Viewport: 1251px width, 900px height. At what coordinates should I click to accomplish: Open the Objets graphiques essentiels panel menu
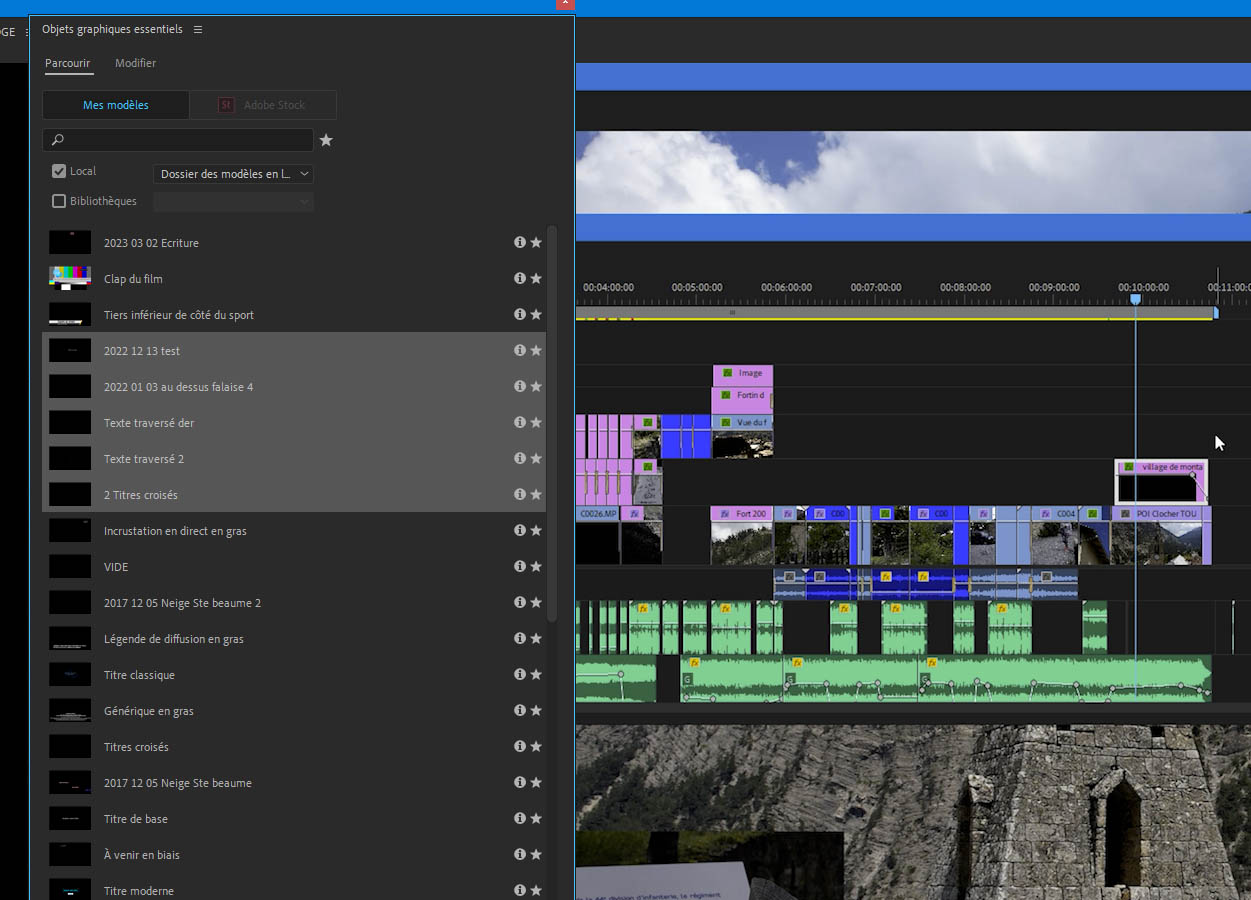[x=198, y=30]
